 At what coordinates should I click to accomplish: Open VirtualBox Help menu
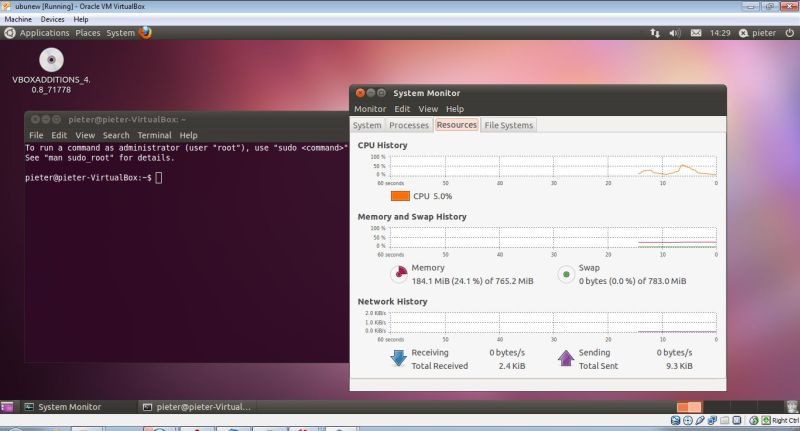[x=81, y=19]
